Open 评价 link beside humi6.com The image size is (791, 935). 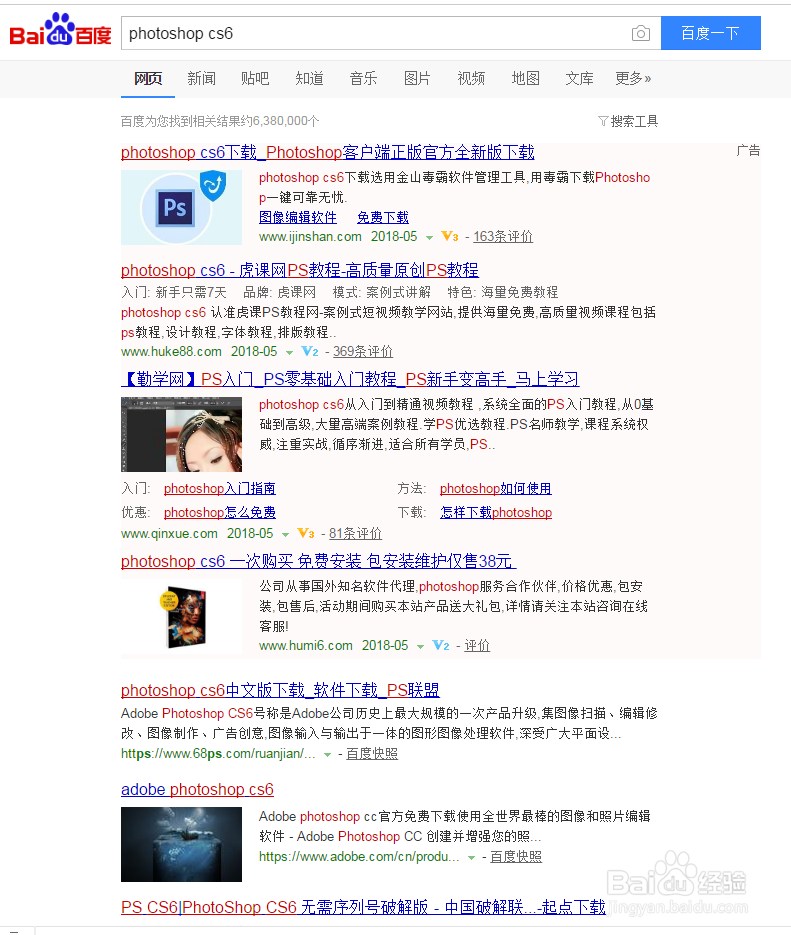coord(477,646)
